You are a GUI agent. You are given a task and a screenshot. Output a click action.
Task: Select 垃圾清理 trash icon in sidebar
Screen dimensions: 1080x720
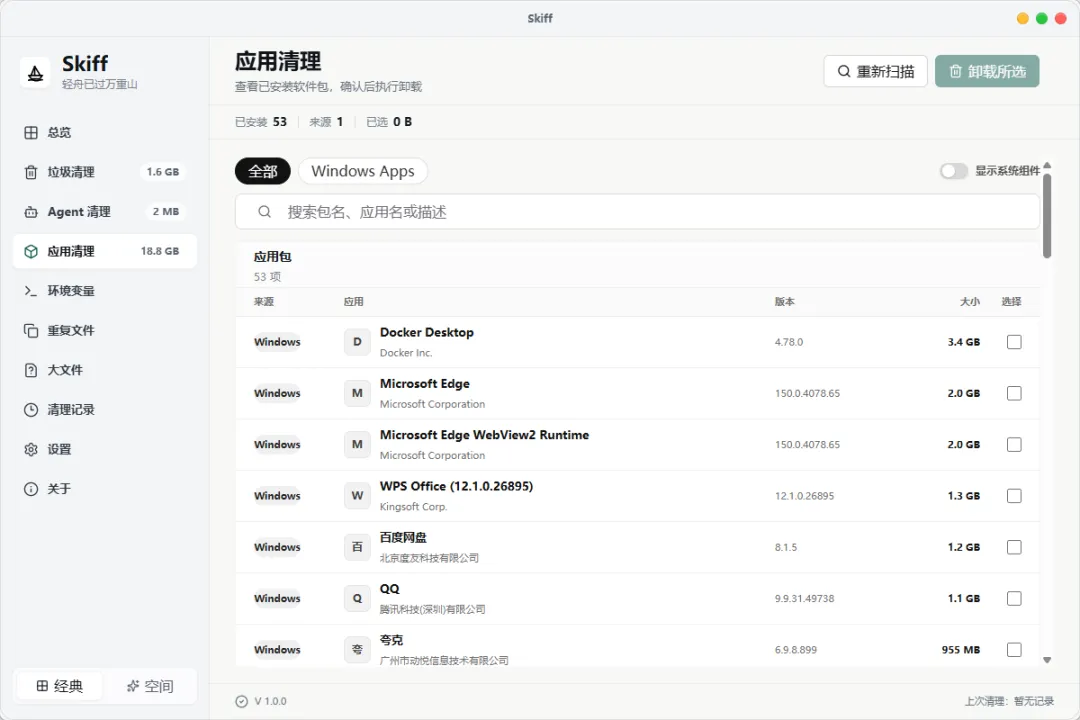pyautogui.click(x=31, y=172)
